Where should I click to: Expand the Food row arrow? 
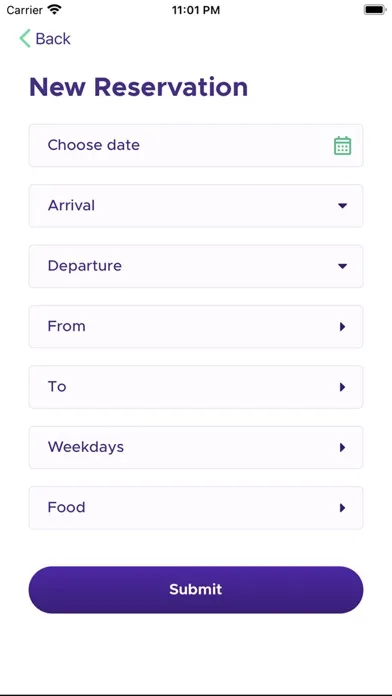[x=342, y=508]
